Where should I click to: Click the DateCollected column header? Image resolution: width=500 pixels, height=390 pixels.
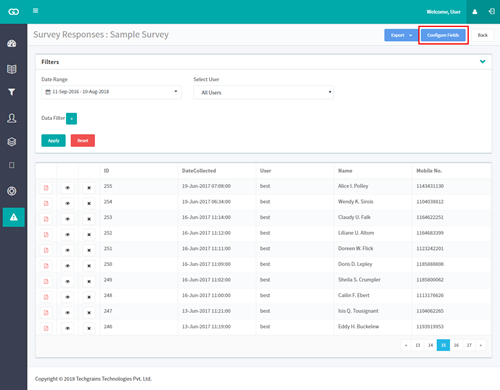[x=199, y=171]
